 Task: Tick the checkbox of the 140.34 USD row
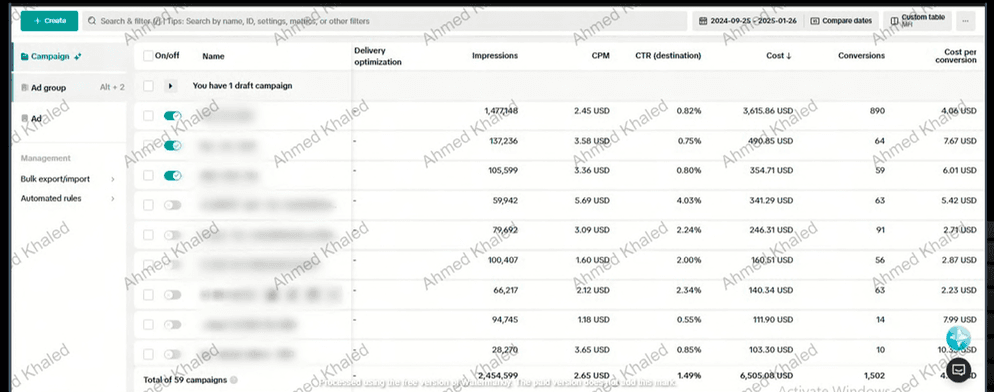coord(148,294)
